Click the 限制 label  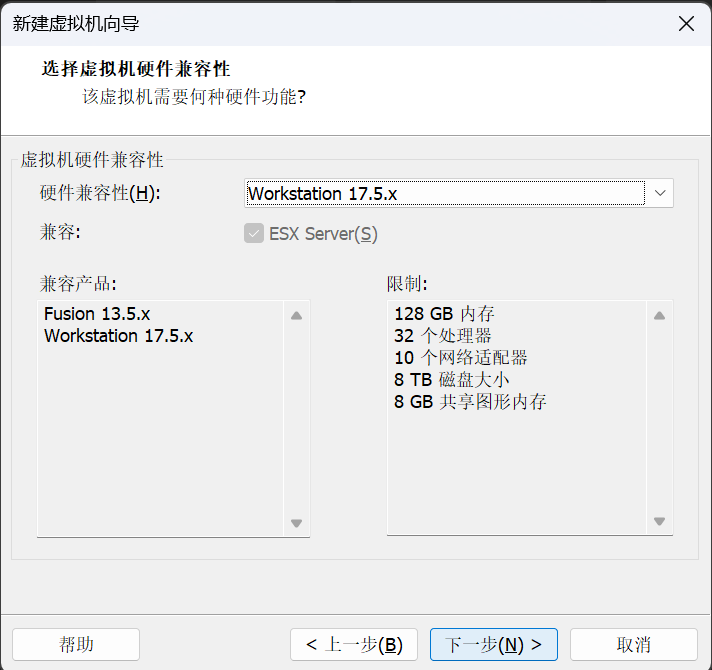(x=406, y=284)
